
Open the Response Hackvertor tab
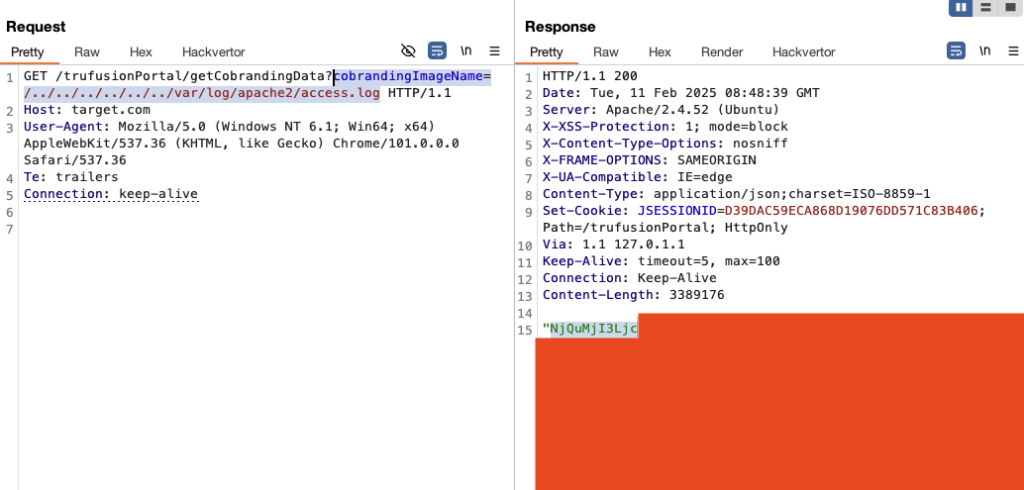803,52
